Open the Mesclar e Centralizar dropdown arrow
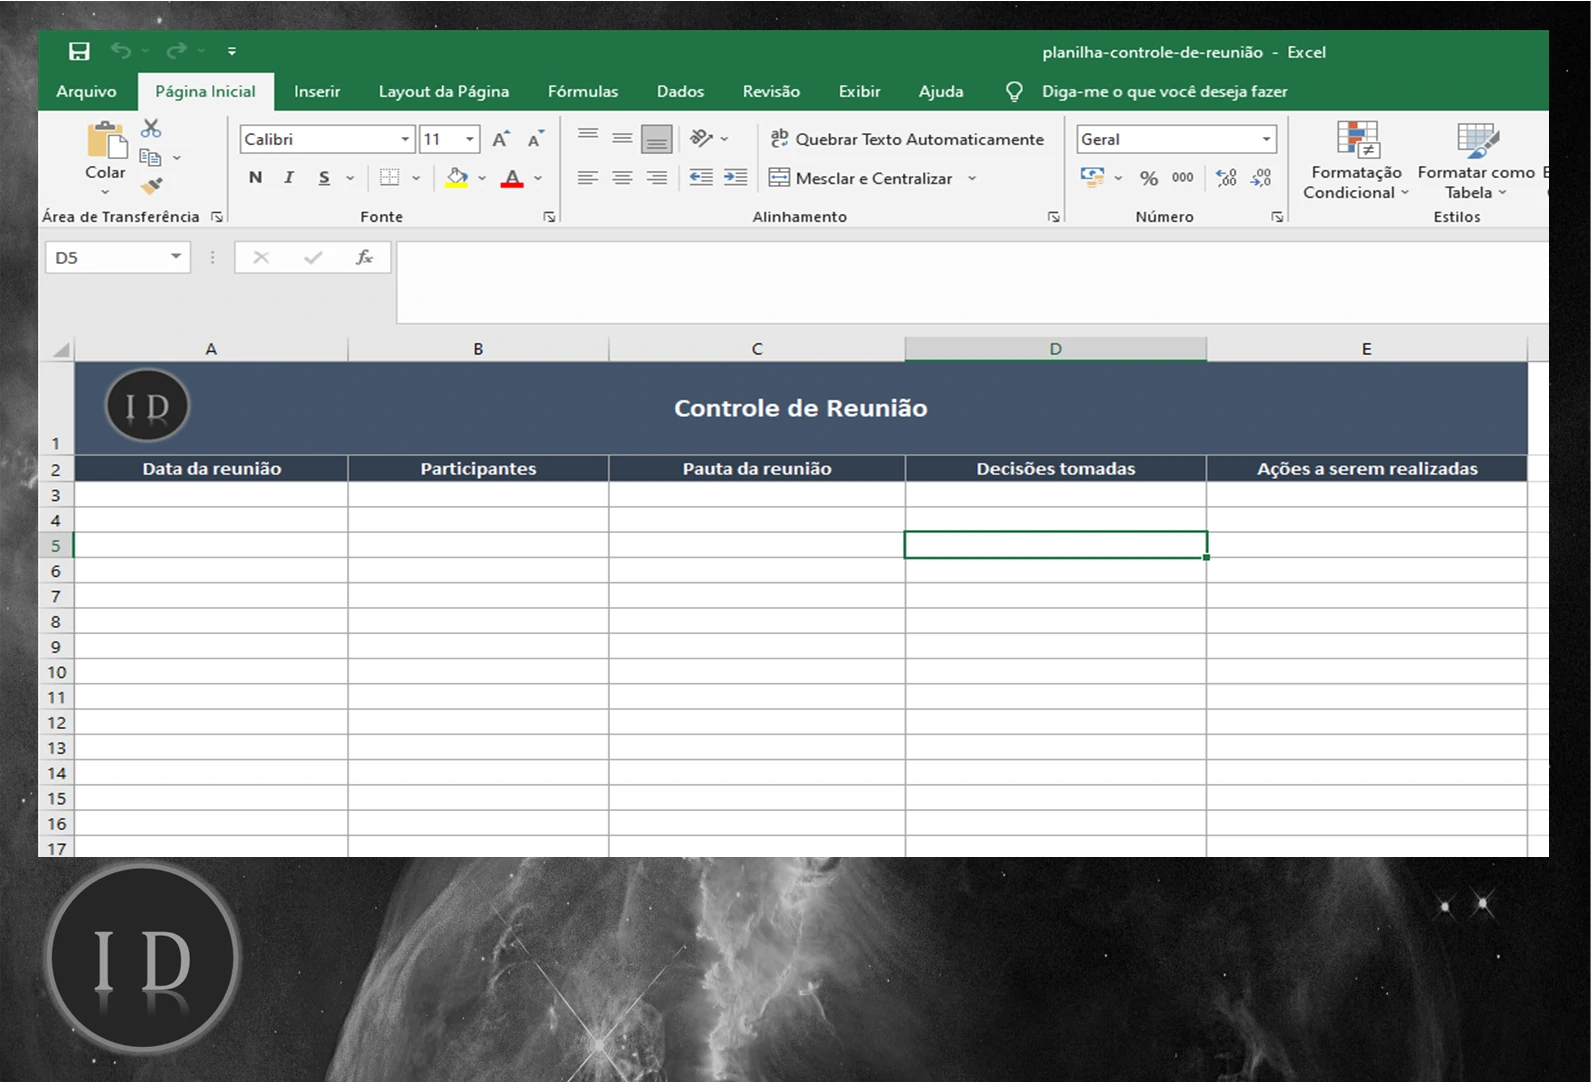 [972, 178]
